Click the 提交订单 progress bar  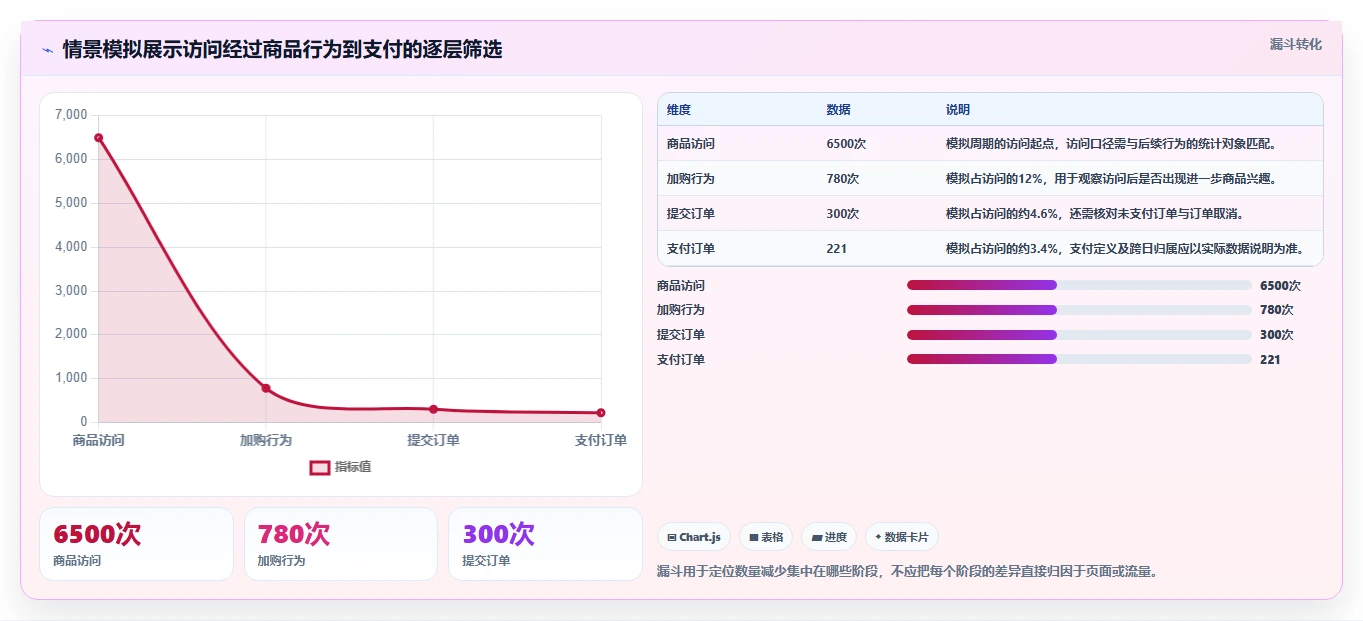coord(1079,335)
